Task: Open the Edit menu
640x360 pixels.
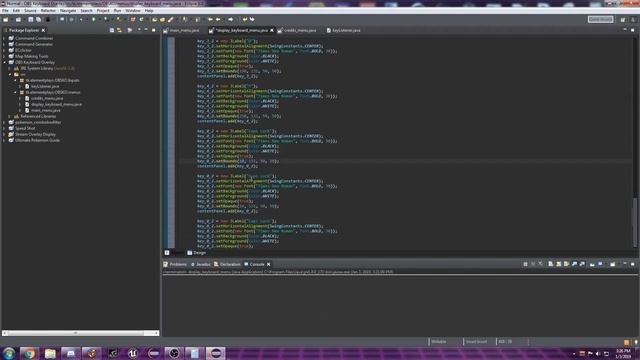Action: 16,11
